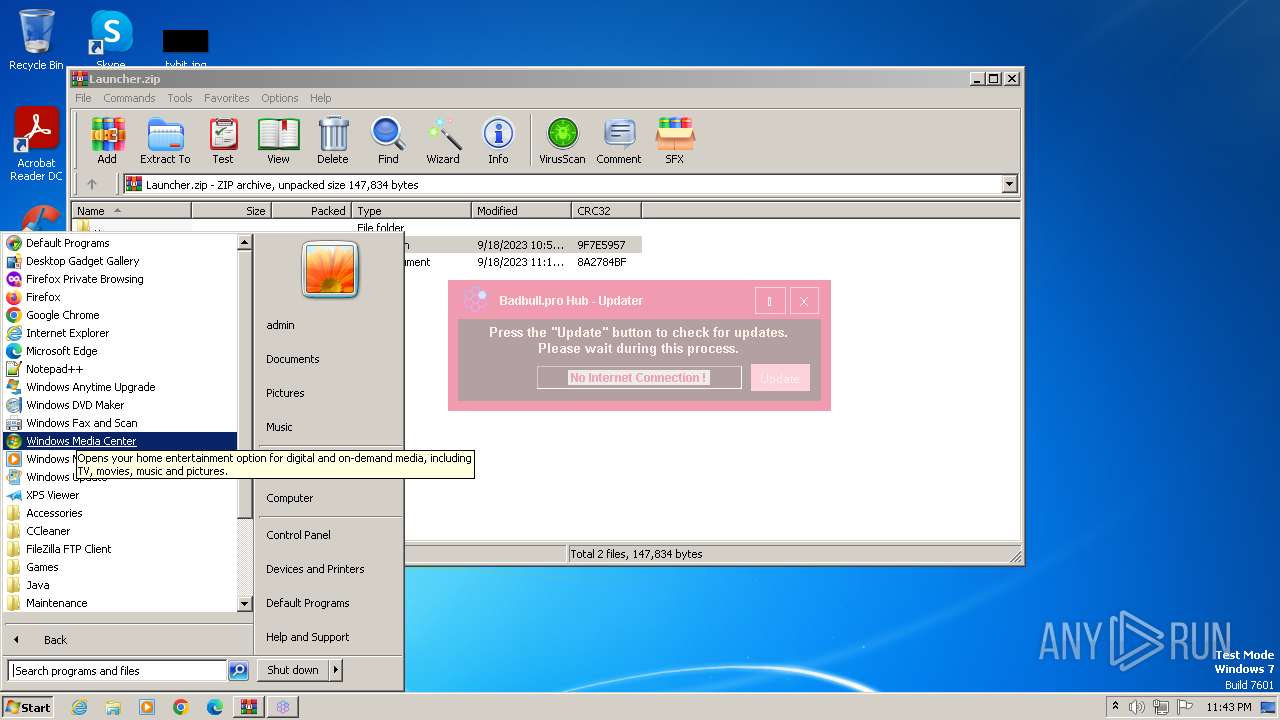Screen dimensions: 1280x720
Task: Run VirusScan from the toolbar
Action: tap(562, 141)
